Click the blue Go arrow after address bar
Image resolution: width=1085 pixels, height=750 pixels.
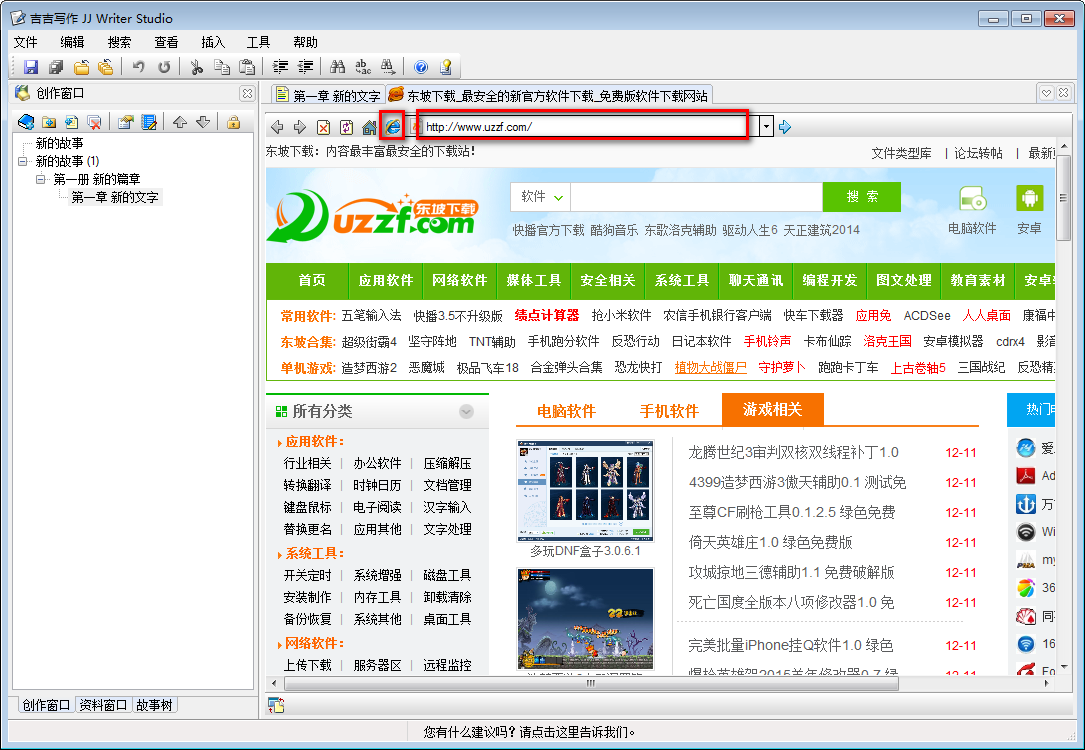[785, 127]
